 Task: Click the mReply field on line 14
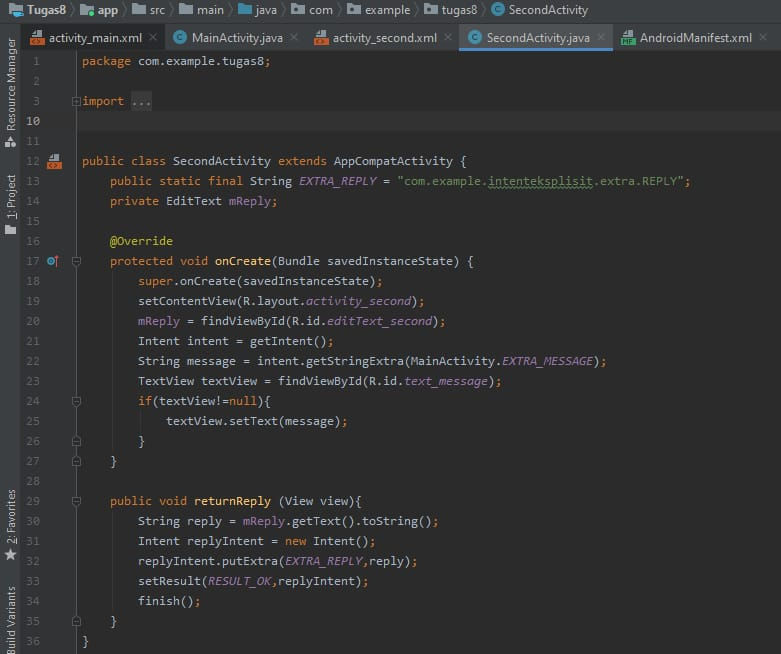pyautogui.click(x=250, y=201)
